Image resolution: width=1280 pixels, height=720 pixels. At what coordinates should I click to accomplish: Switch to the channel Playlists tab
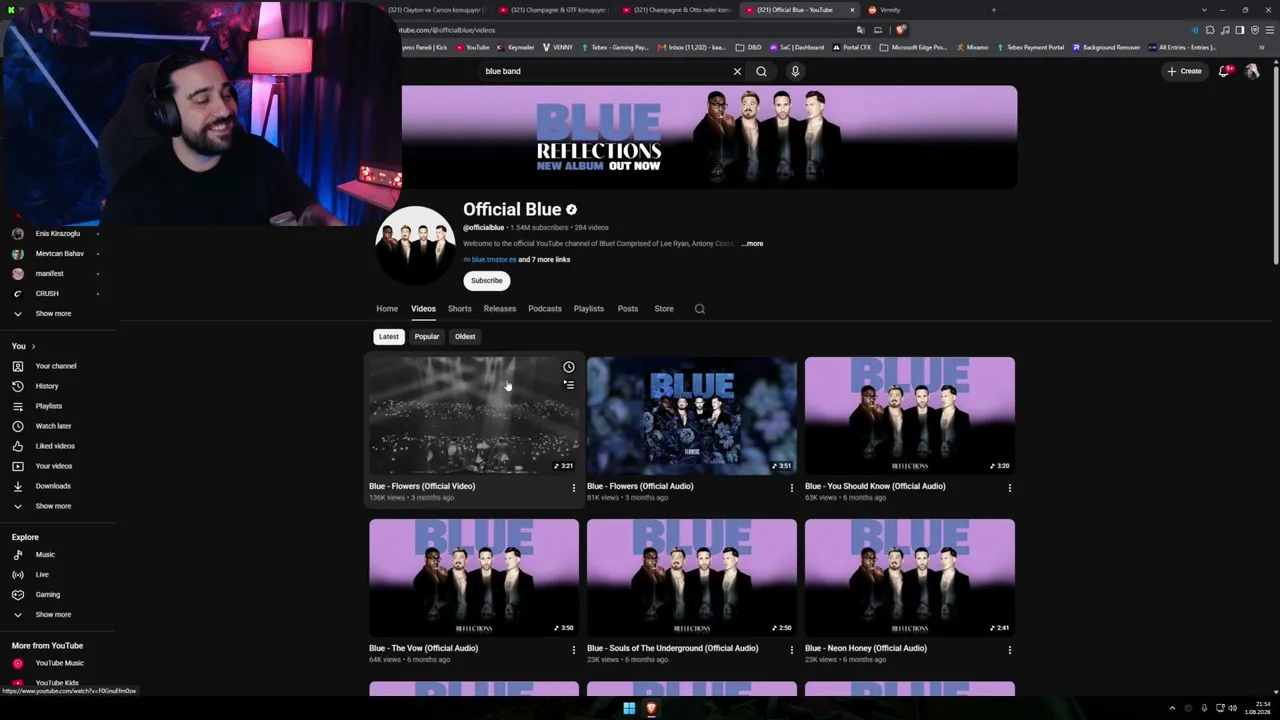pos(589,309)
